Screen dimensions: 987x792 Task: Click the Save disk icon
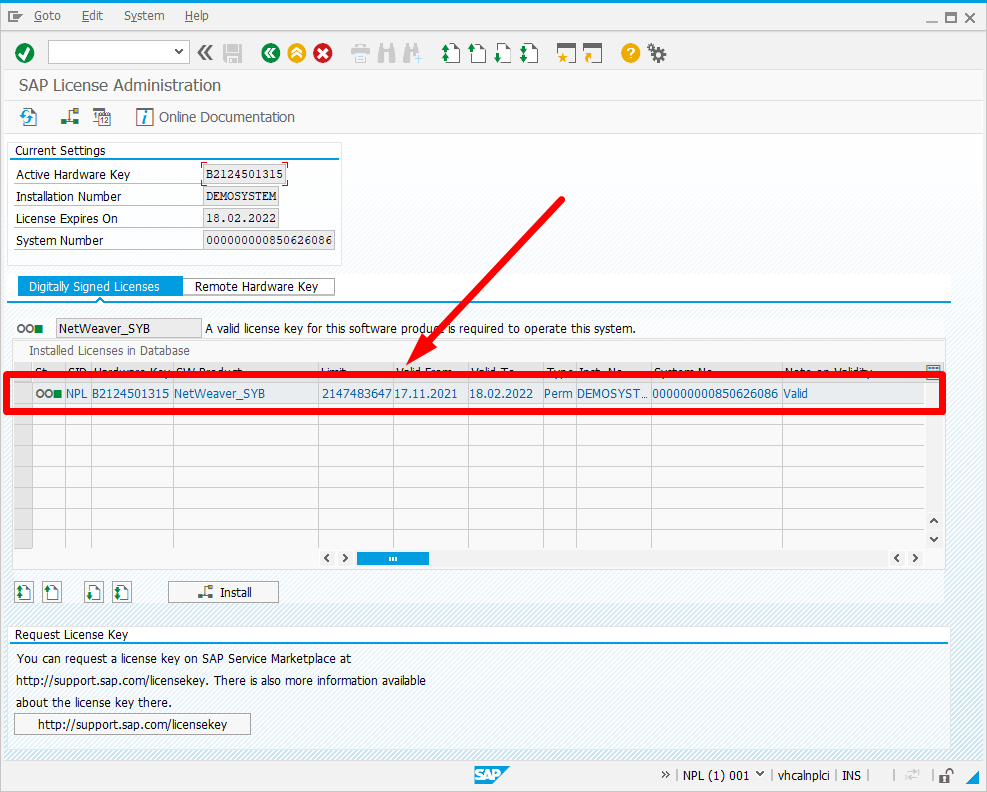point(233,54)
